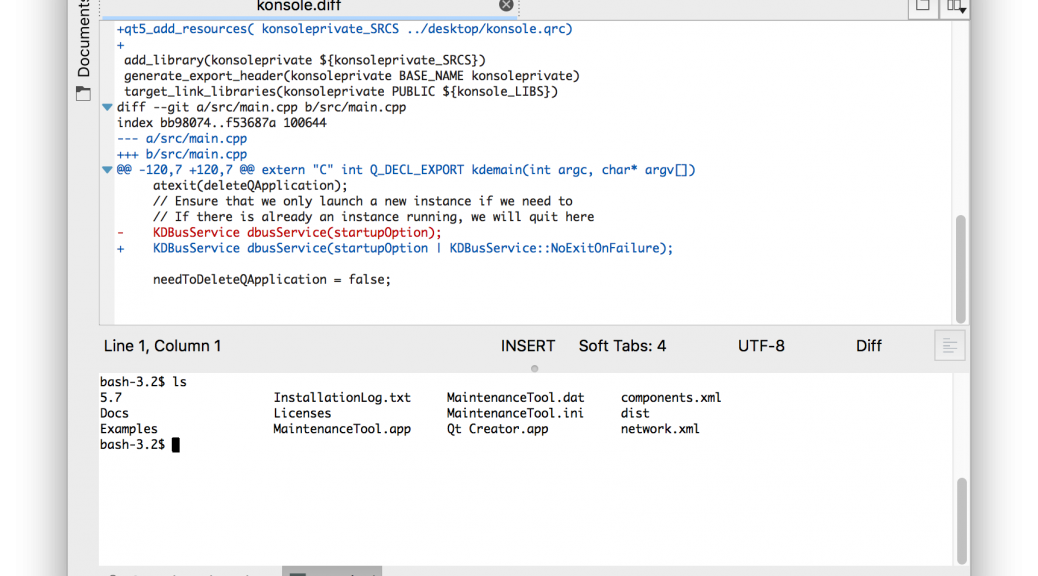The image size is (1038, 576).
Task: Collapse the 'diff --git a/src/main.cpp' fold triangle
Action: 107,107
